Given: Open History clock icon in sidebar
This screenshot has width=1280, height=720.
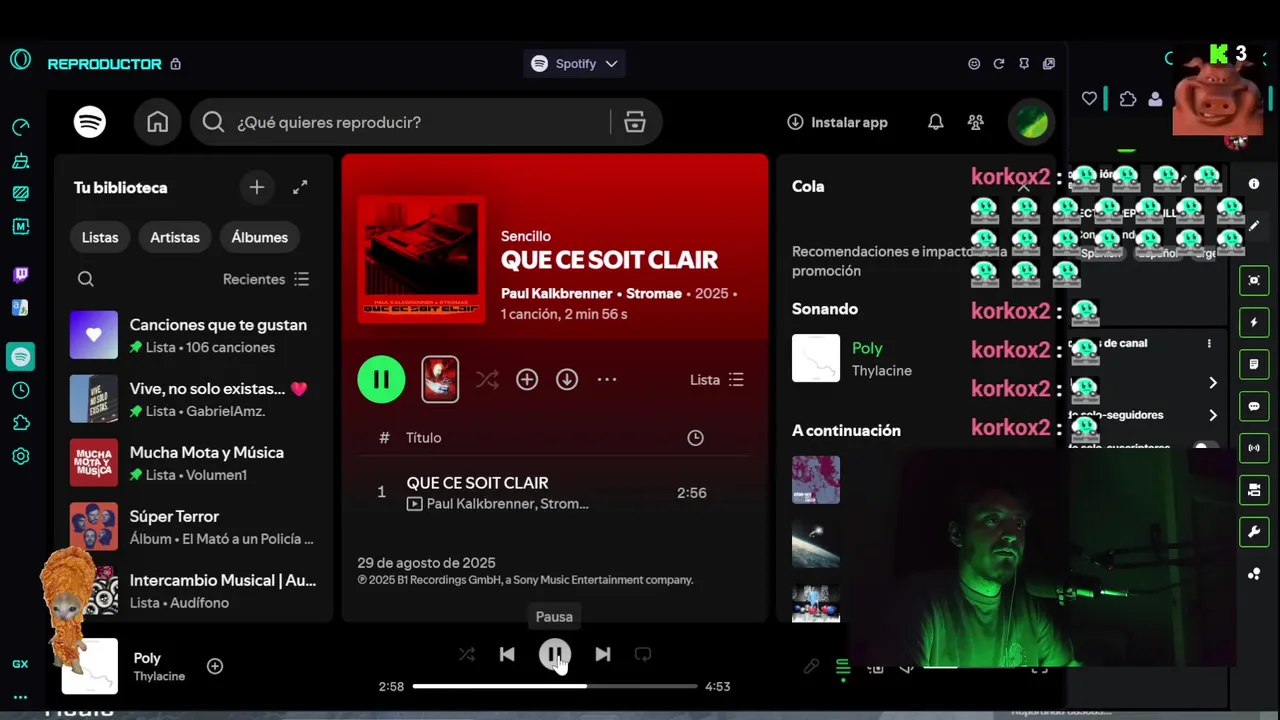Looking at the screenshot, I should tap(20, 390).
